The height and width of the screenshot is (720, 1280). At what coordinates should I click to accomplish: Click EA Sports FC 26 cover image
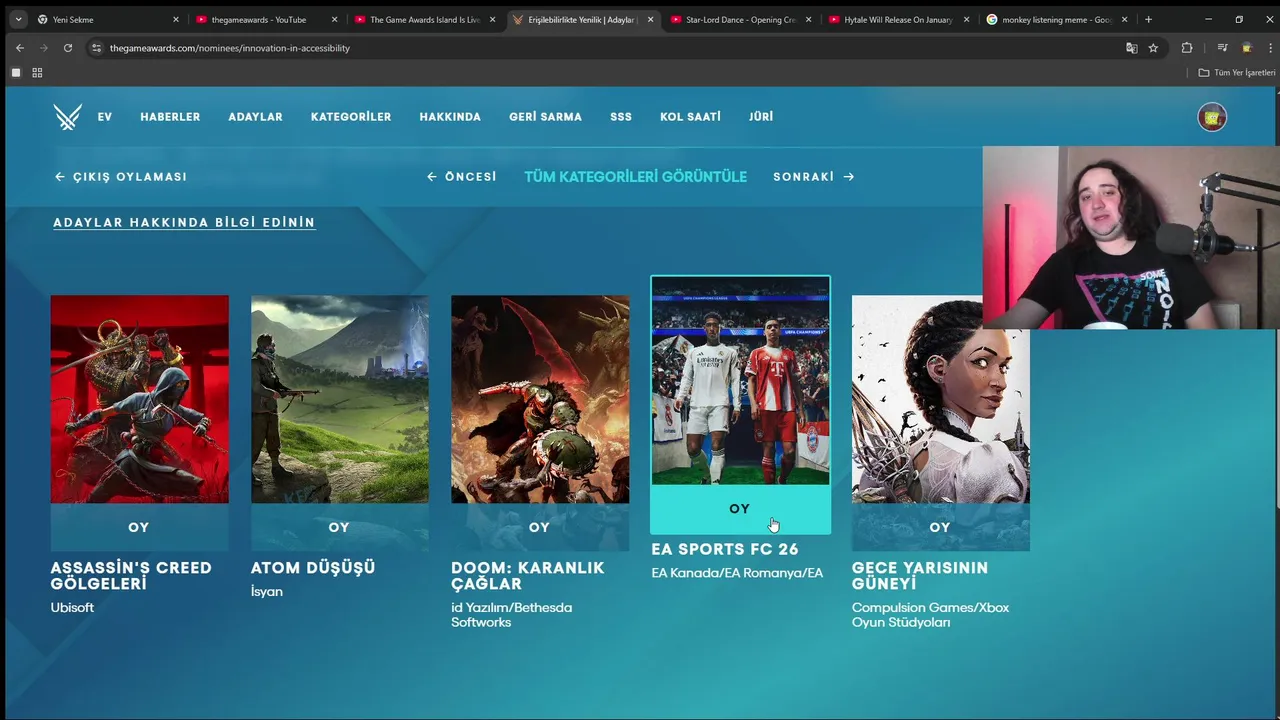click(740, 381)
